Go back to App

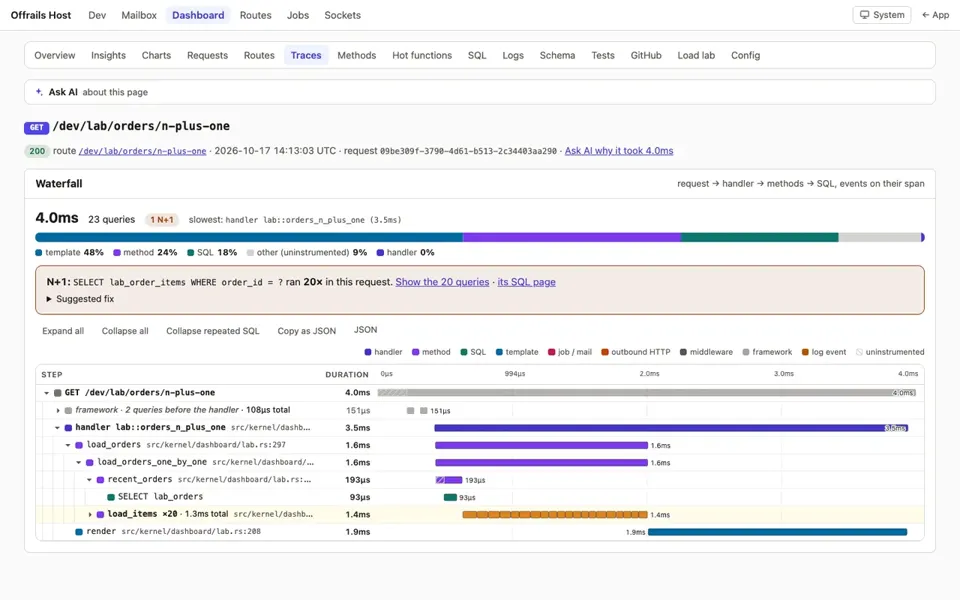[x=936, y=15]
